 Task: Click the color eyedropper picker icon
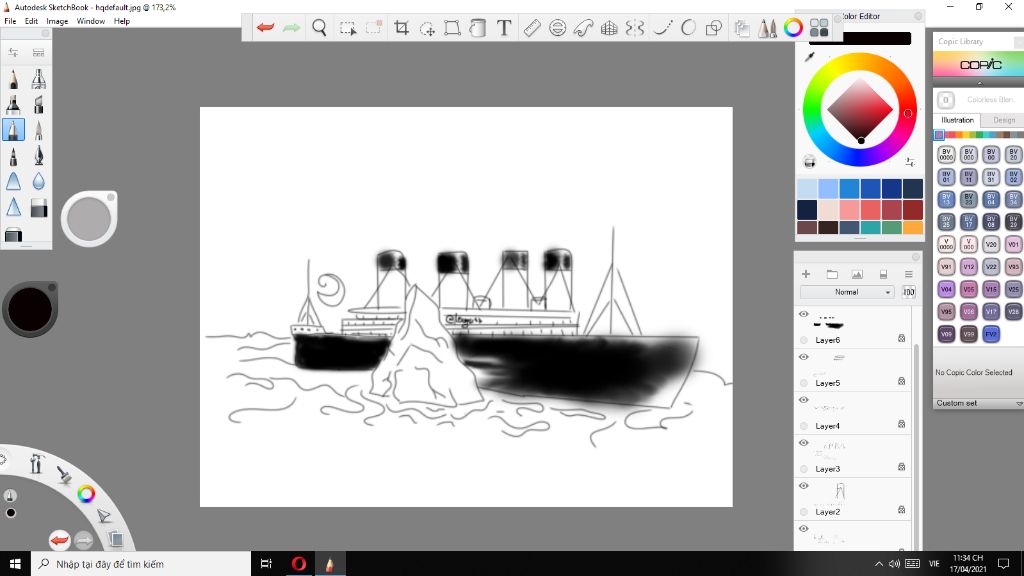pyautogui.click(x=810, y=57)
